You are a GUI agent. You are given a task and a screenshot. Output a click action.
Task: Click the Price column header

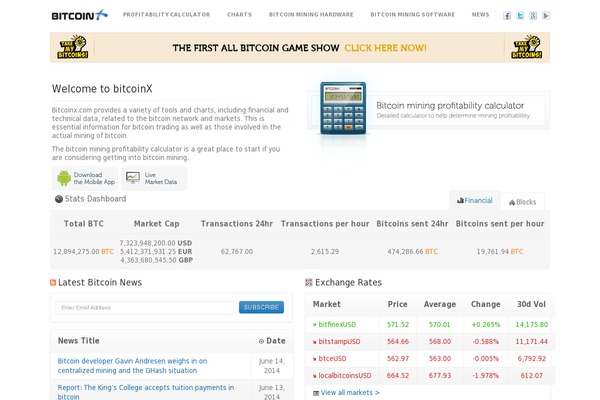point(397,304)
